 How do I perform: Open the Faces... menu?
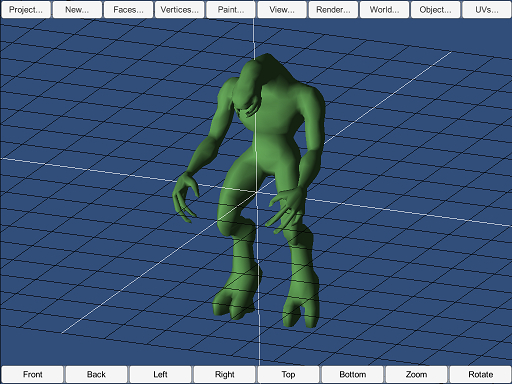[128, 10]
